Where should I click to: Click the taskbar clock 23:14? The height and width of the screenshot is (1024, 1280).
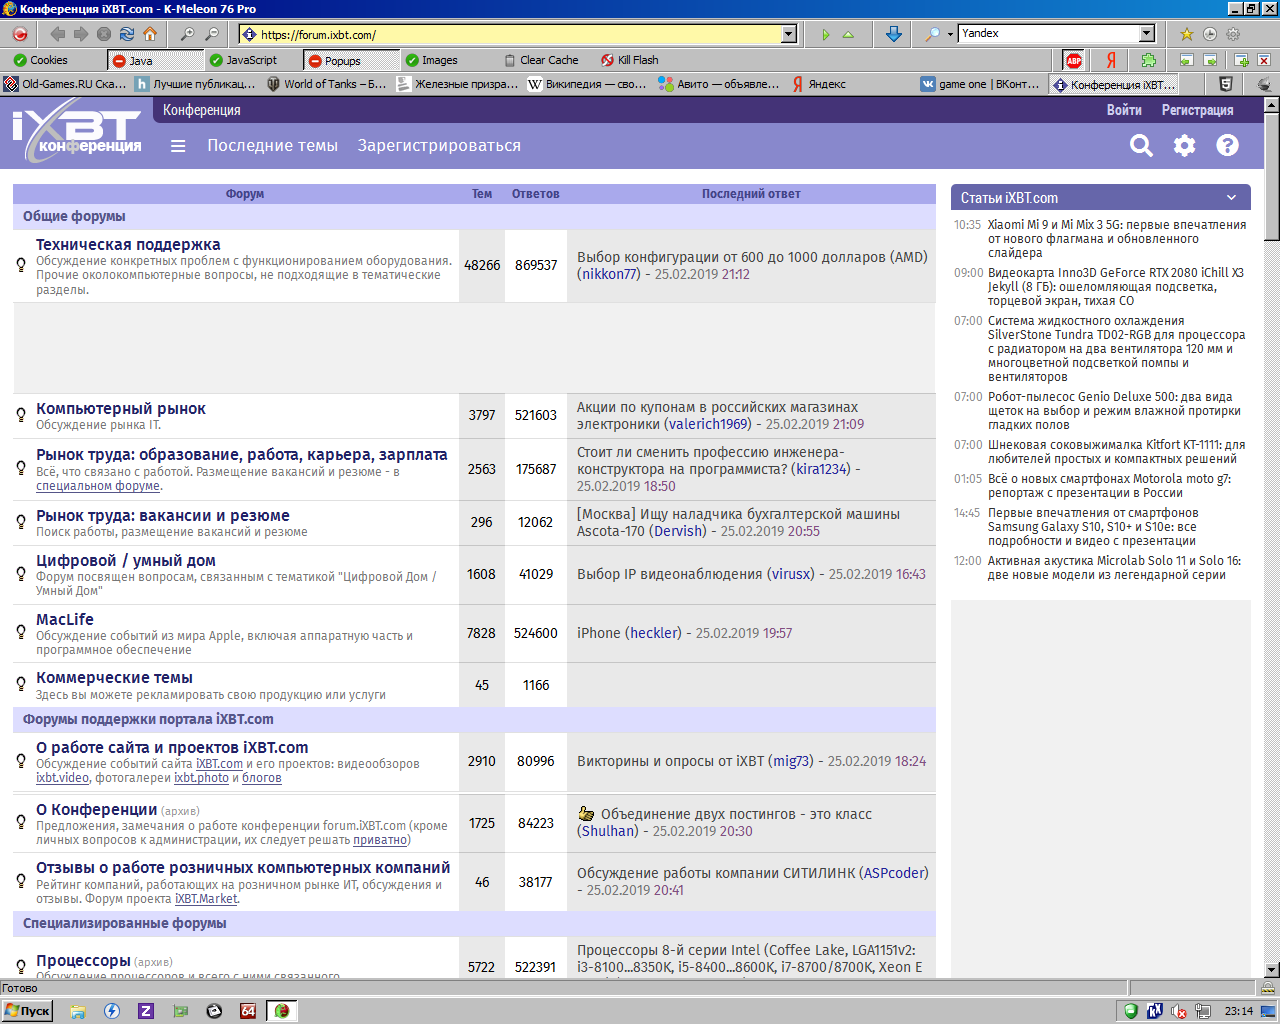point(1239,1011)
